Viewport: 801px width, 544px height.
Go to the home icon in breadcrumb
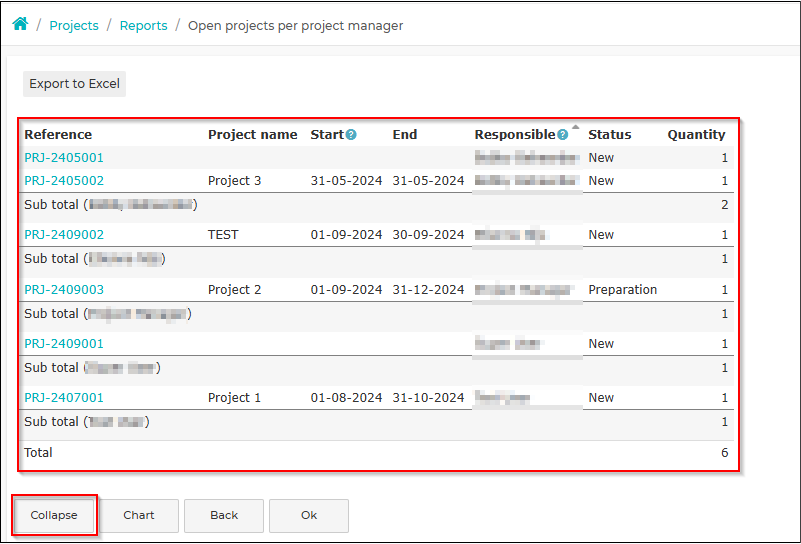20,24
